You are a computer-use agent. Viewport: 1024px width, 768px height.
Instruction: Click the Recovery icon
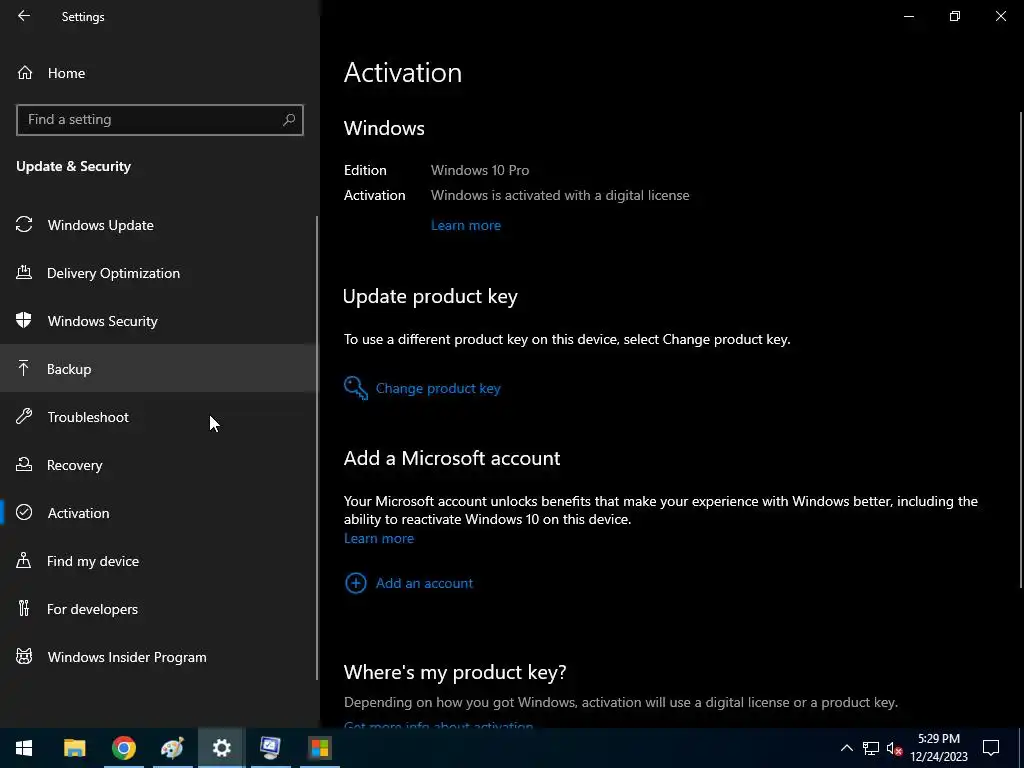coord(24,464)
